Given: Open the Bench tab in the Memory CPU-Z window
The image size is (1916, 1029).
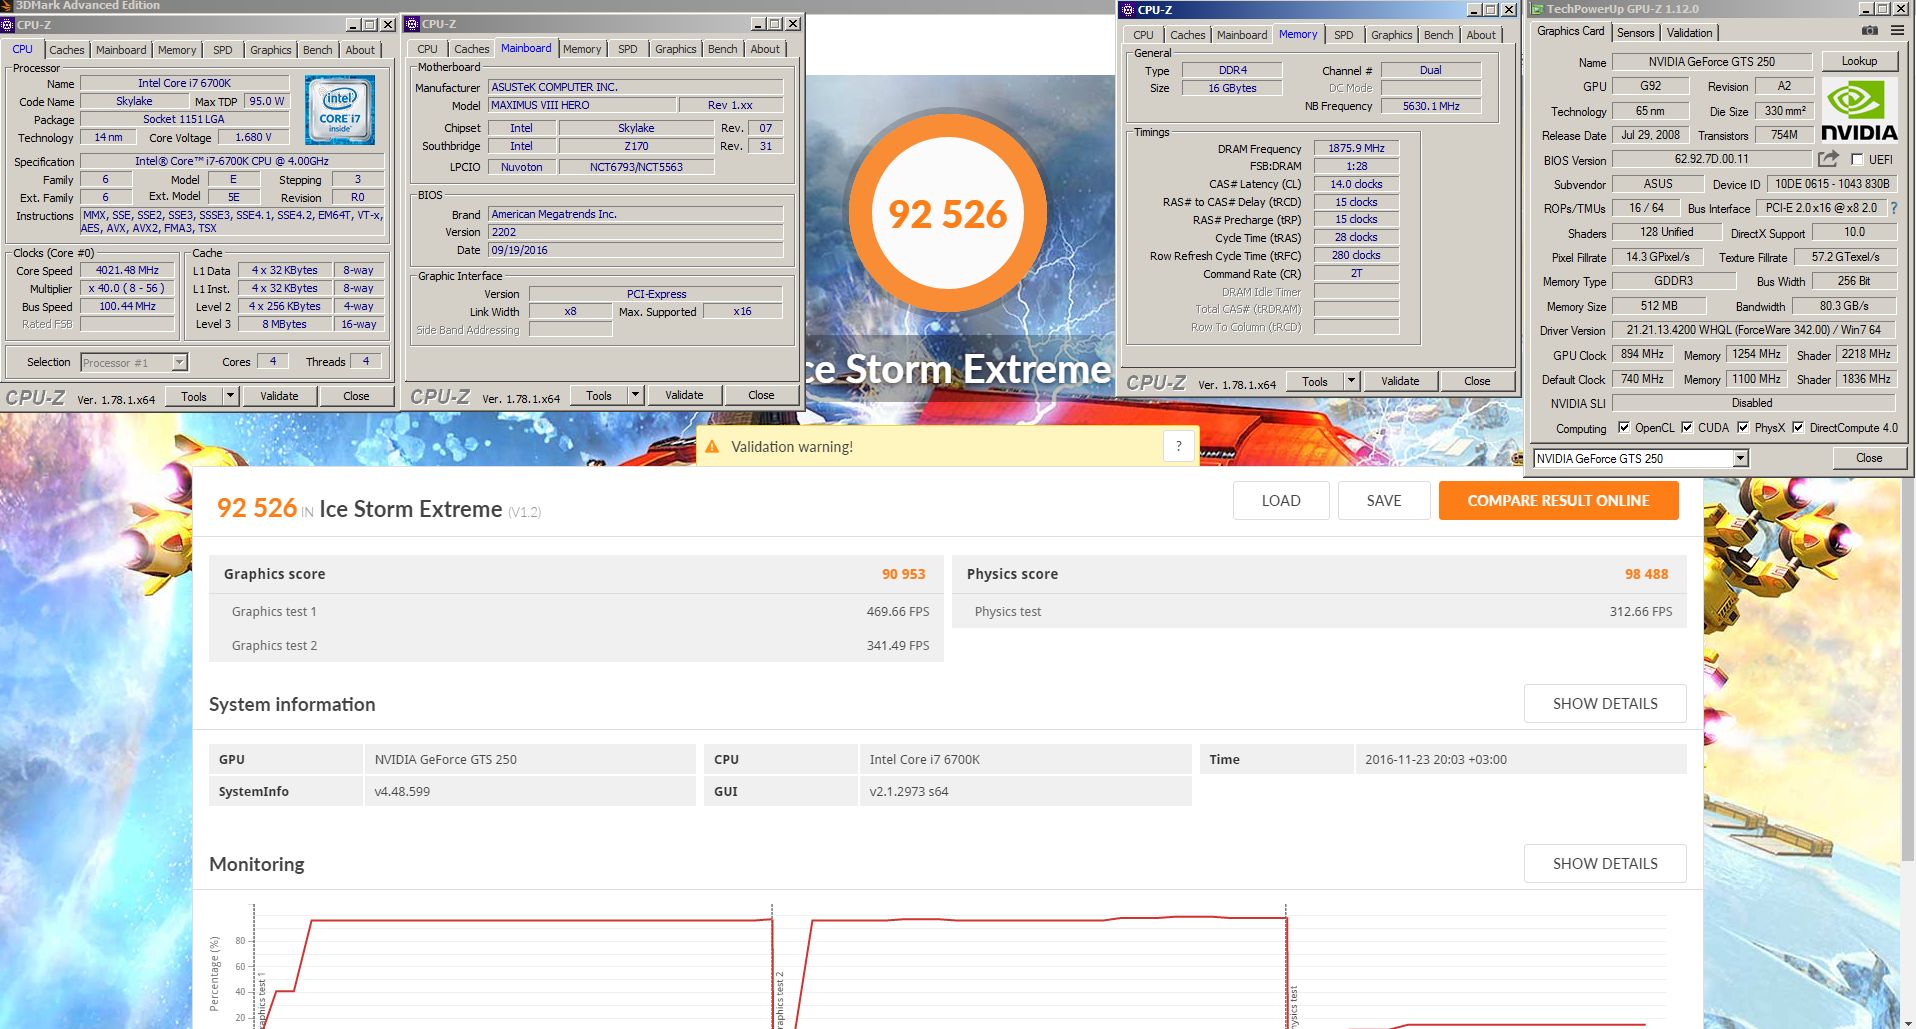Looking at the screenshot, I should [x=1438, y=34].
